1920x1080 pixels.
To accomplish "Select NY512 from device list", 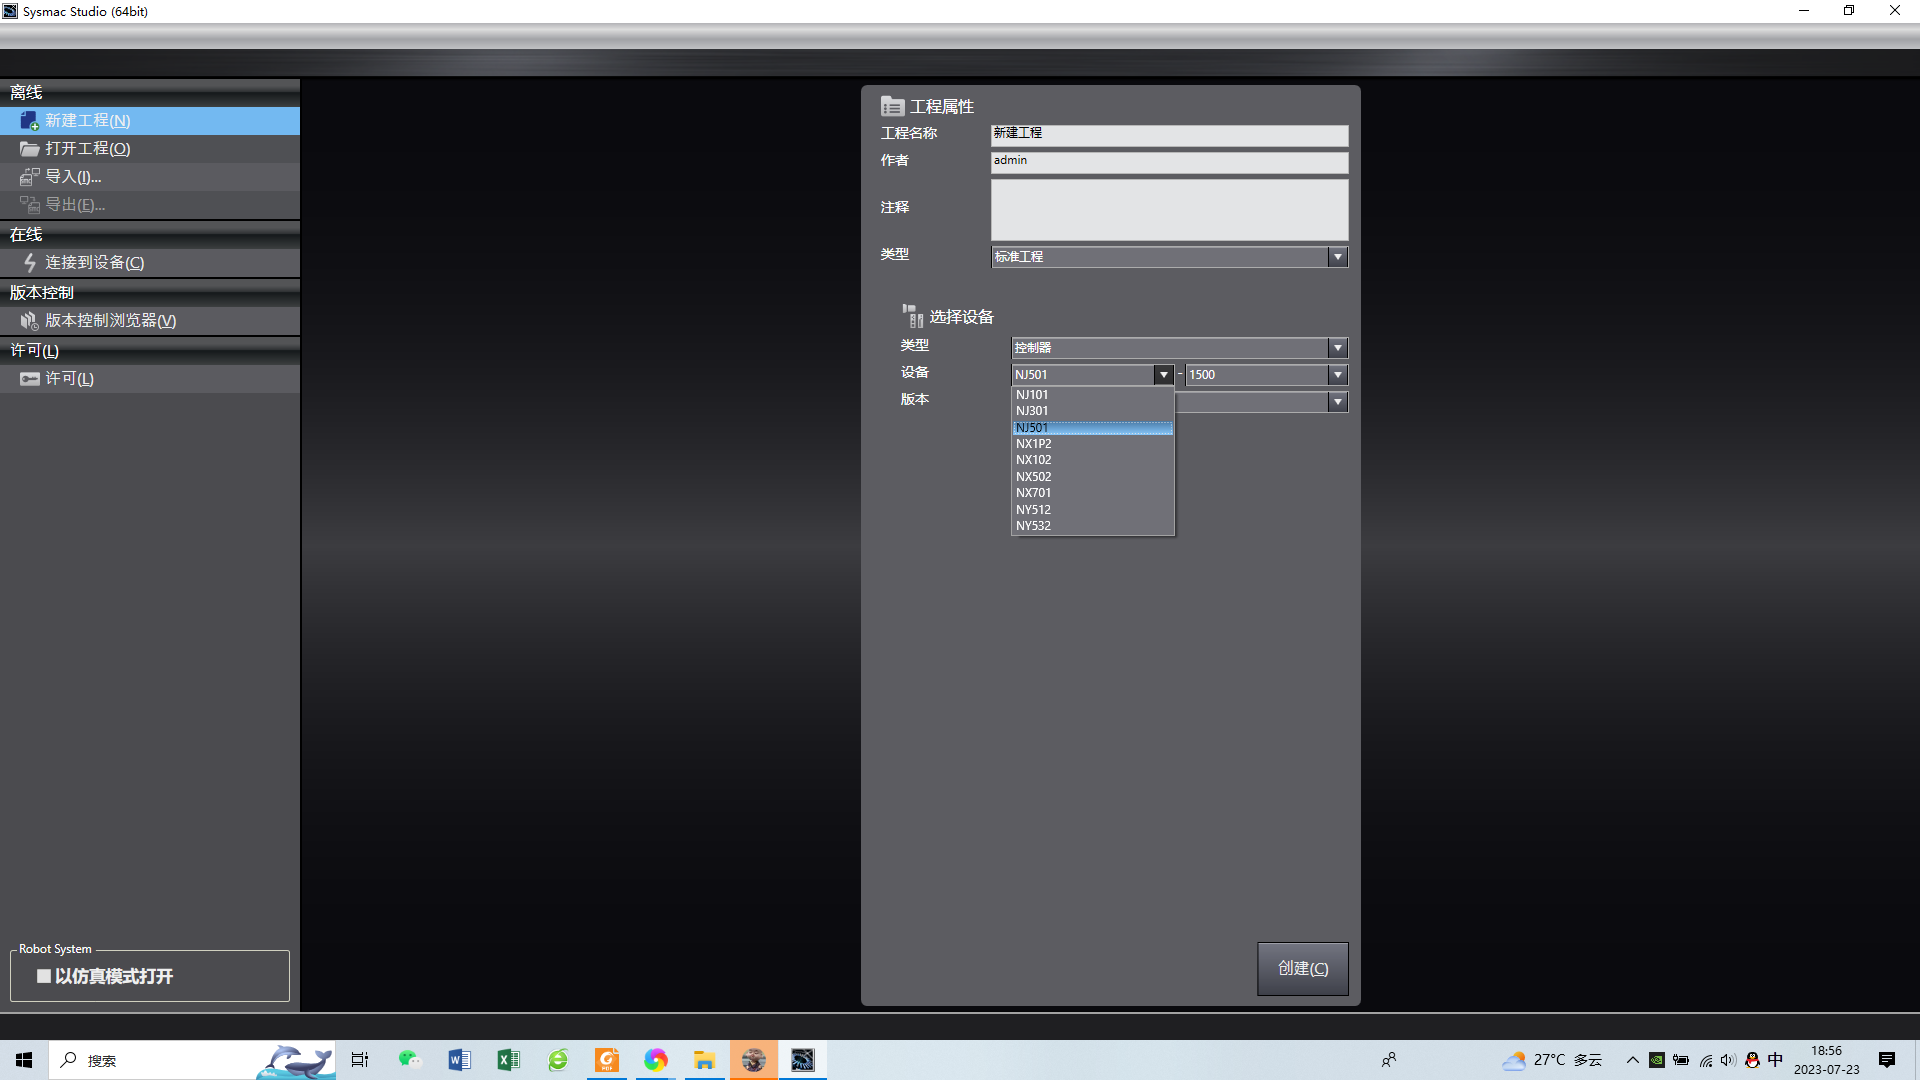I will (1093, 510).
